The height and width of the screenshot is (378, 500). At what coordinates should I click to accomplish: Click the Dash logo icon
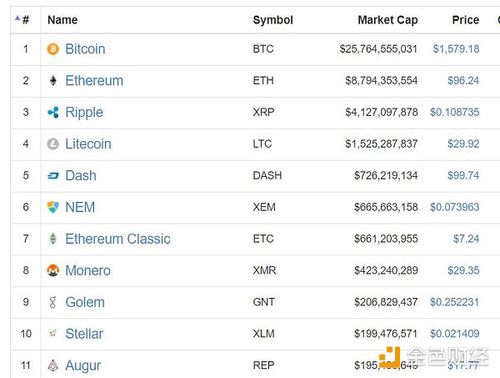[53, 176]
